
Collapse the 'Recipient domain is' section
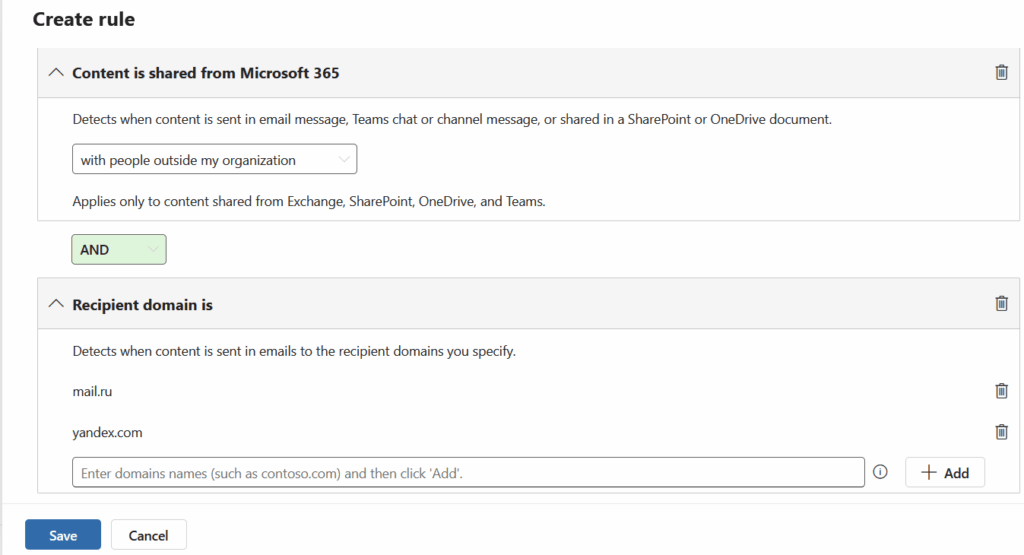56,304
